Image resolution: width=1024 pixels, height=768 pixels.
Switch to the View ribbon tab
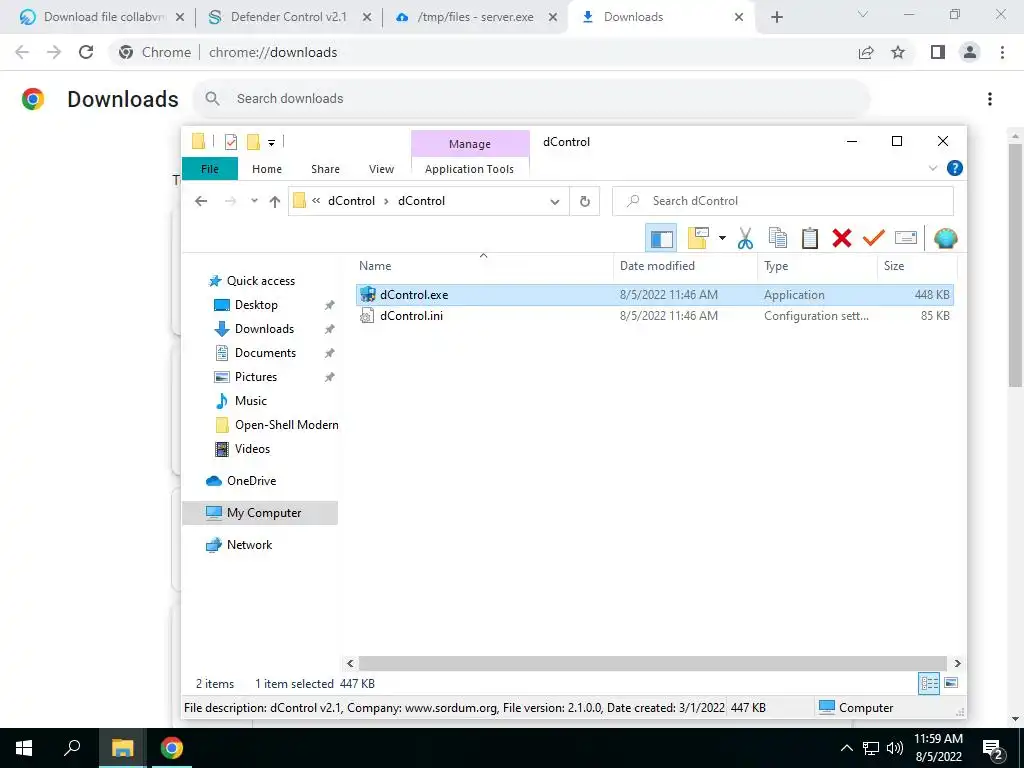[381, 168]
